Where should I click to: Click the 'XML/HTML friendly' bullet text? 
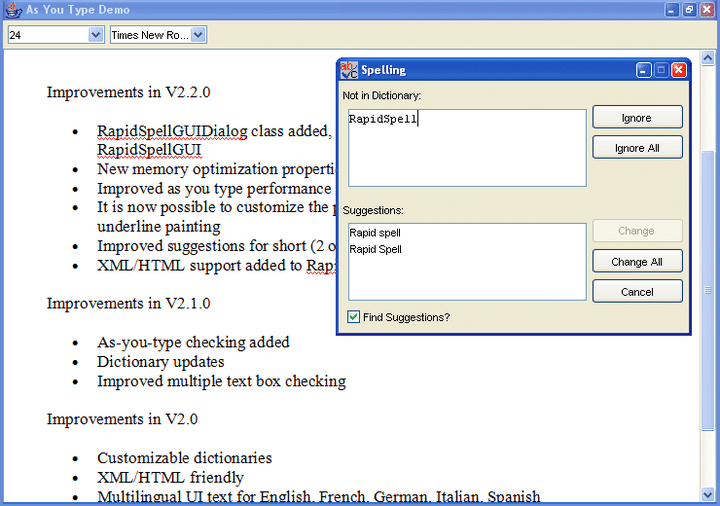point(170,478)
